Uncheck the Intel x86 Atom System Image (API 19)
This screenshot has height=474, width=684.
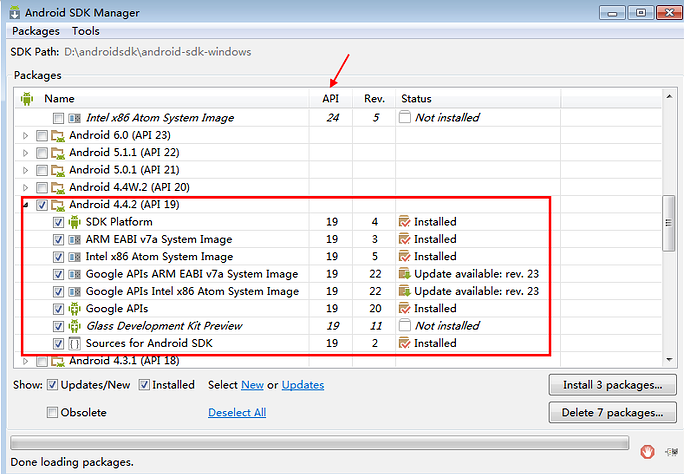58,257
